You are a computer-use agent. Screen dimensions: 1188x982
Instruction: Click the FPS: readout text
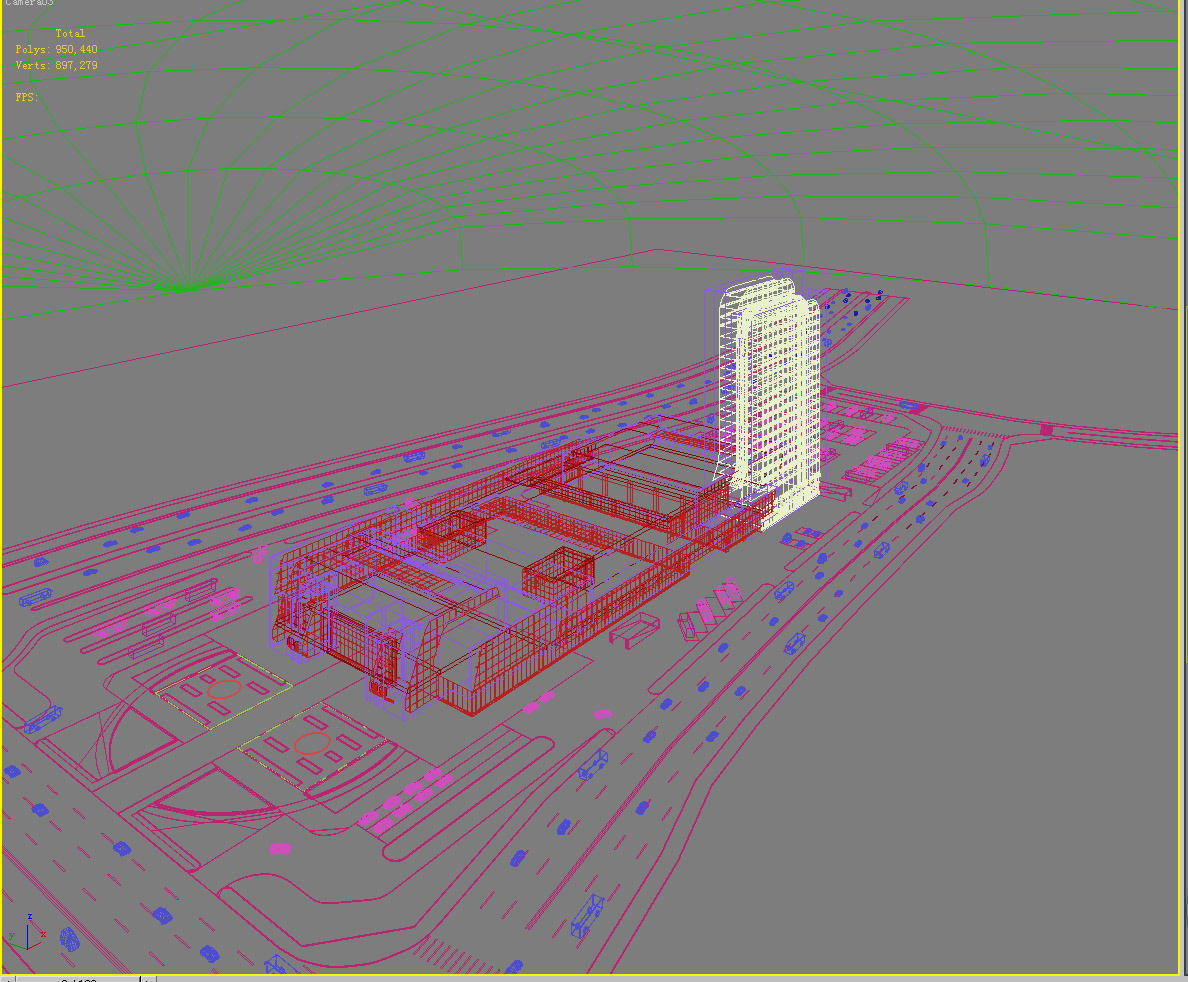tap(27, 97)
